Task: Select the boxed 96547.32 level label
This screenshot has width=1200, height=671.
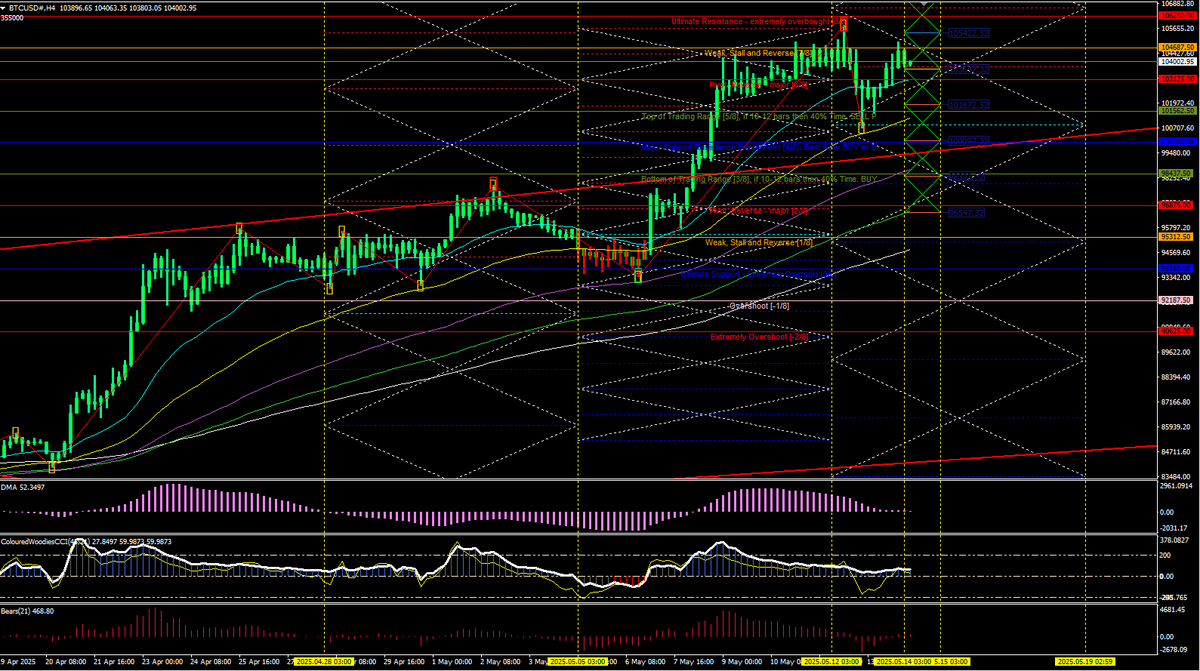Action: 968,212
